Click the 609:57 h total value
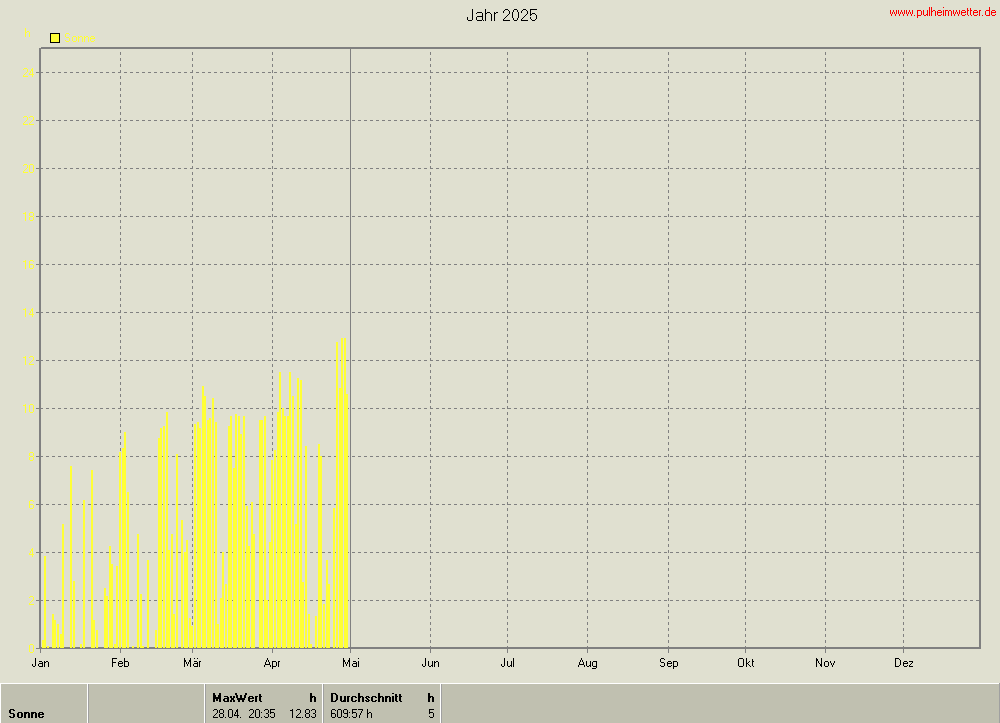1000x723 pixels. 351,714
